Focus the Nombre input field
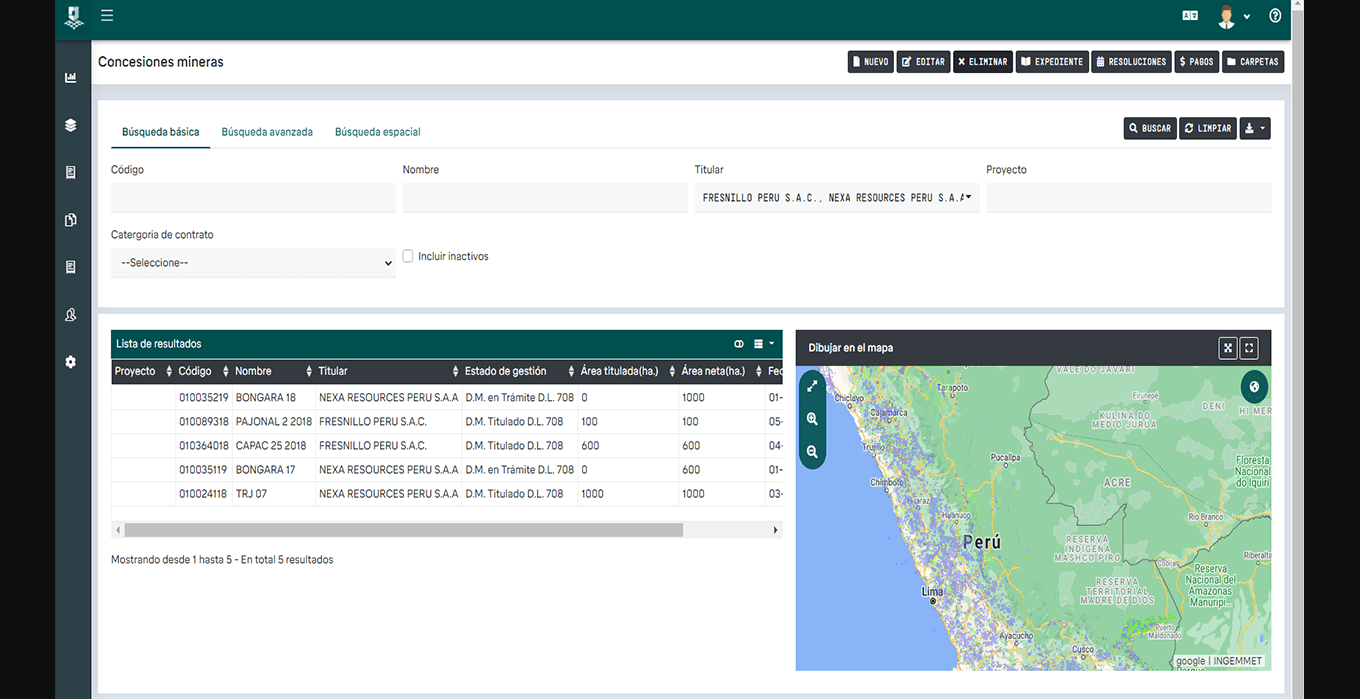Viewport: 1360px width, 699px height. point(545,198)
